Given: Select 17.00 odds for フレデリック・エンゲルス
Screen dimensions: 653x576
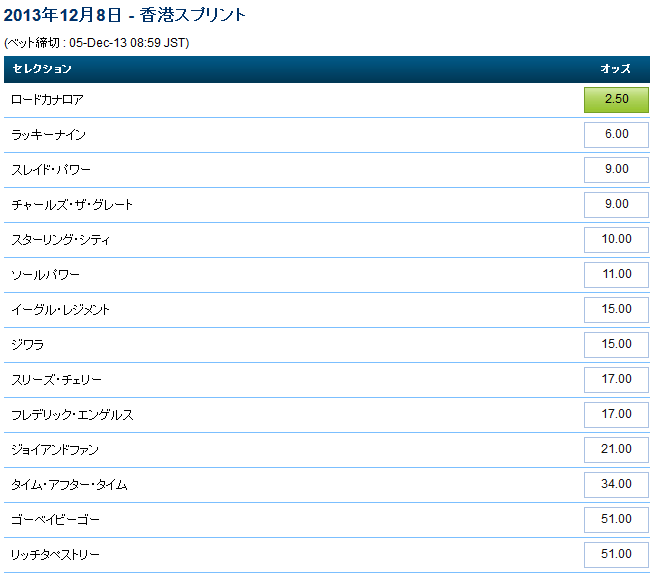Looking at the screenshot, I should pos(616,414).
